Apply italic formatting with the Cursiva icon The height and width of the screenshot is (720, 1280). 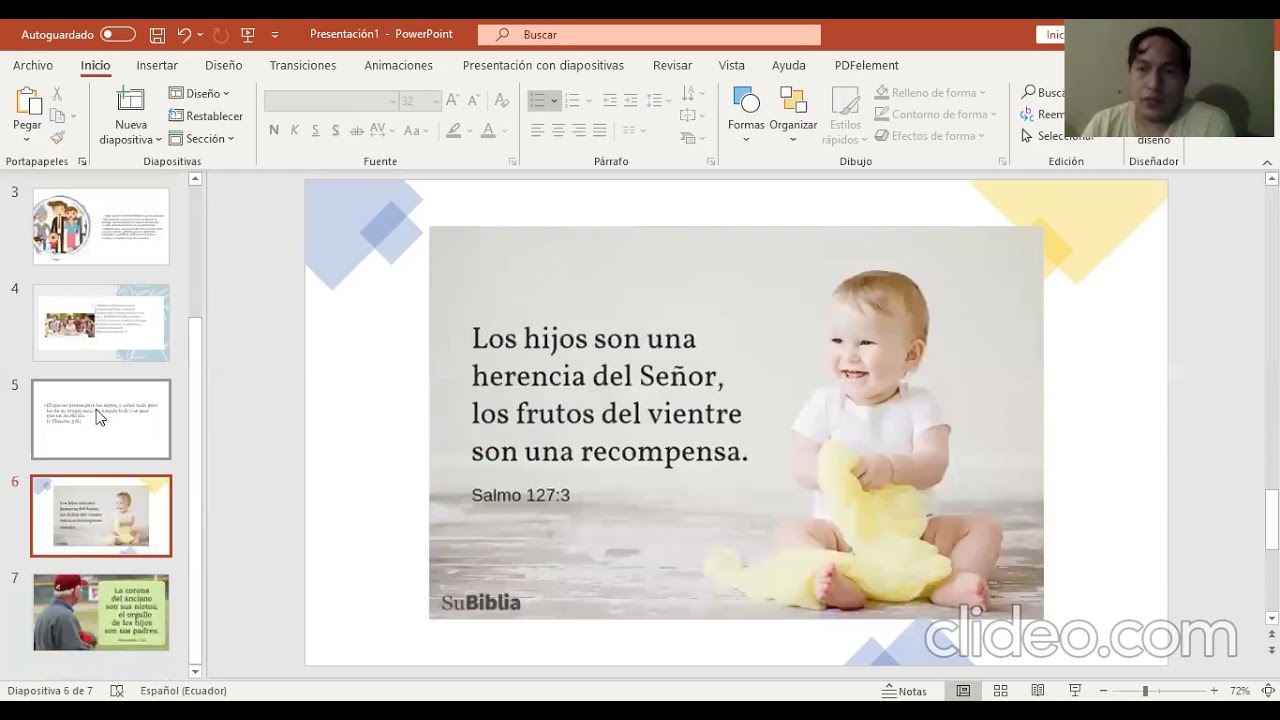click(293, 130)
